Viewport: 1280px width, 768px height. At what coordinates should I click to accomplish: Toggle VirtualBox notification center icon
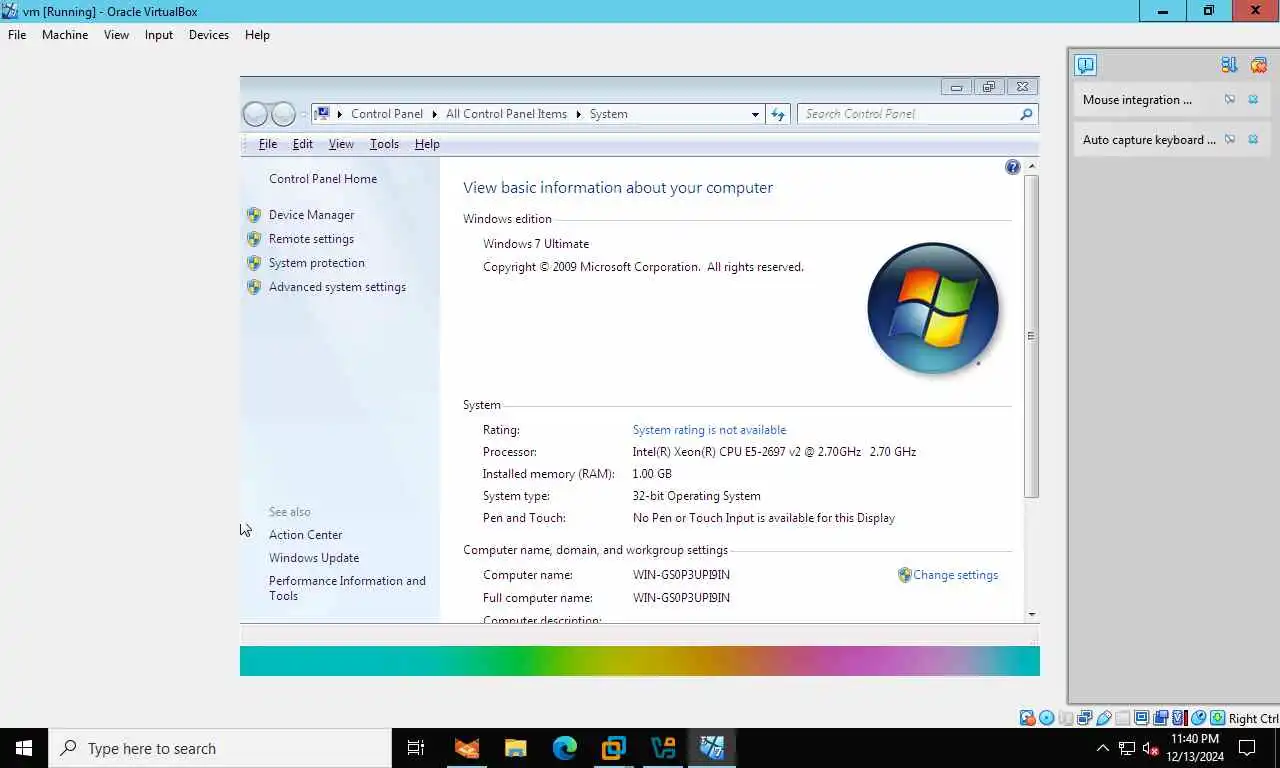(1086, 65)
